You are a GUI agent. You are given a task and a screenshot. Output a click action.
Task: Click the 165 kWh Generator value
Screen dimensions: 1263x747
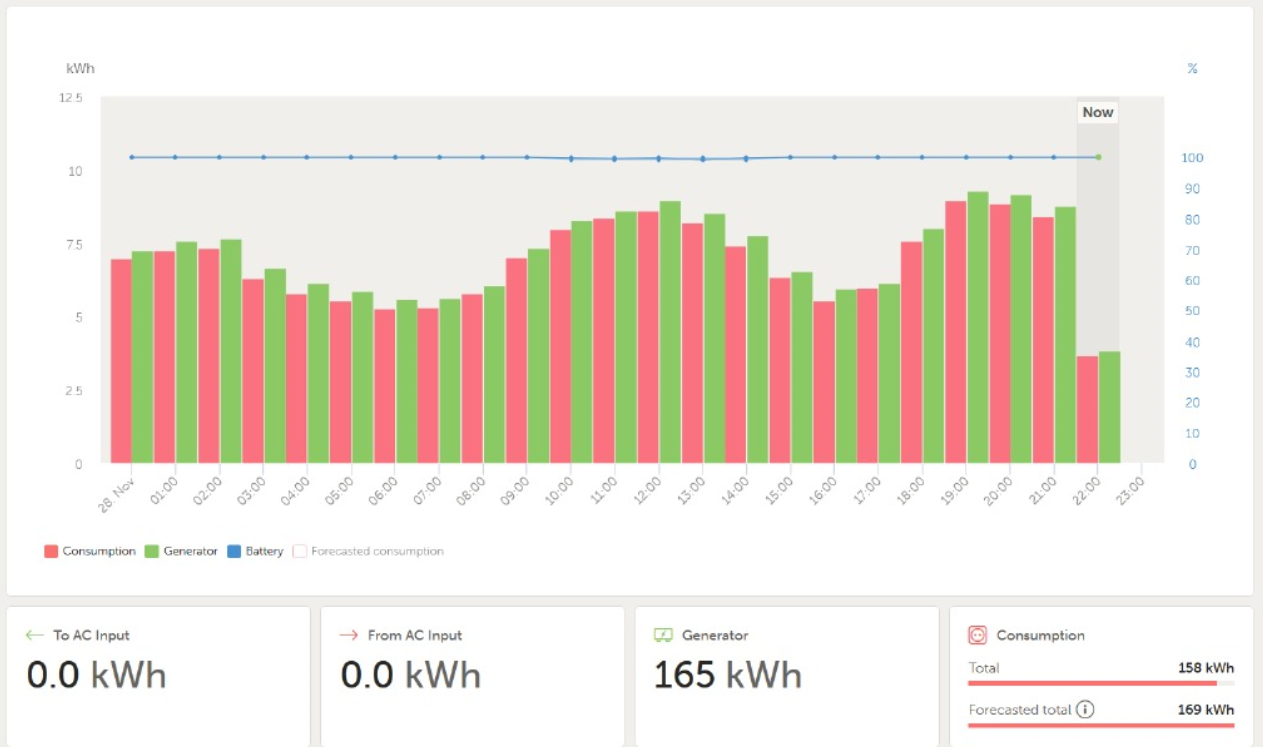click(727, 676)
